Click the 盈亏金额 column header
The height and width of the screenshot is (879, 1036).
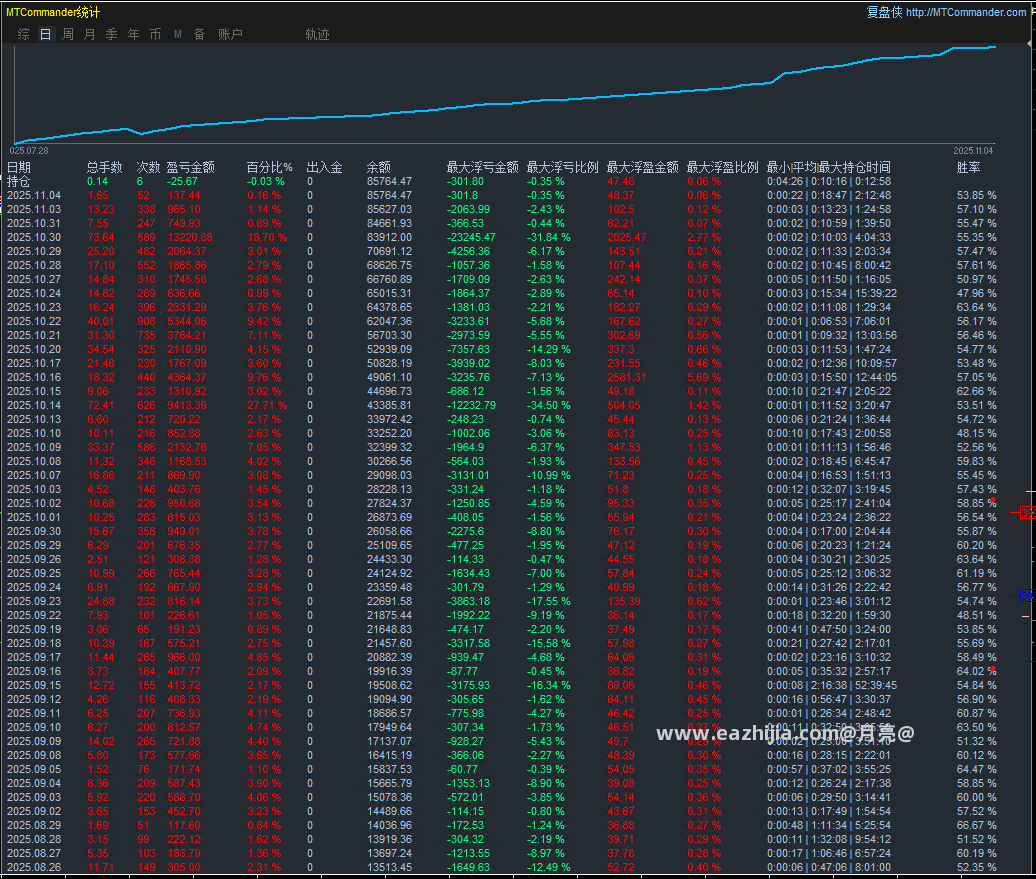coord(190,167)
